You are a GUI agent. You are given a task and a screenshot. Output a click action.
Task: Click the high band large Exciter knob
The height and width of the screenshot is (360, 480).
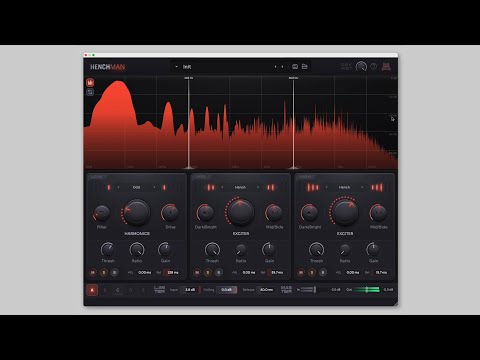click(x=344, y=212)
